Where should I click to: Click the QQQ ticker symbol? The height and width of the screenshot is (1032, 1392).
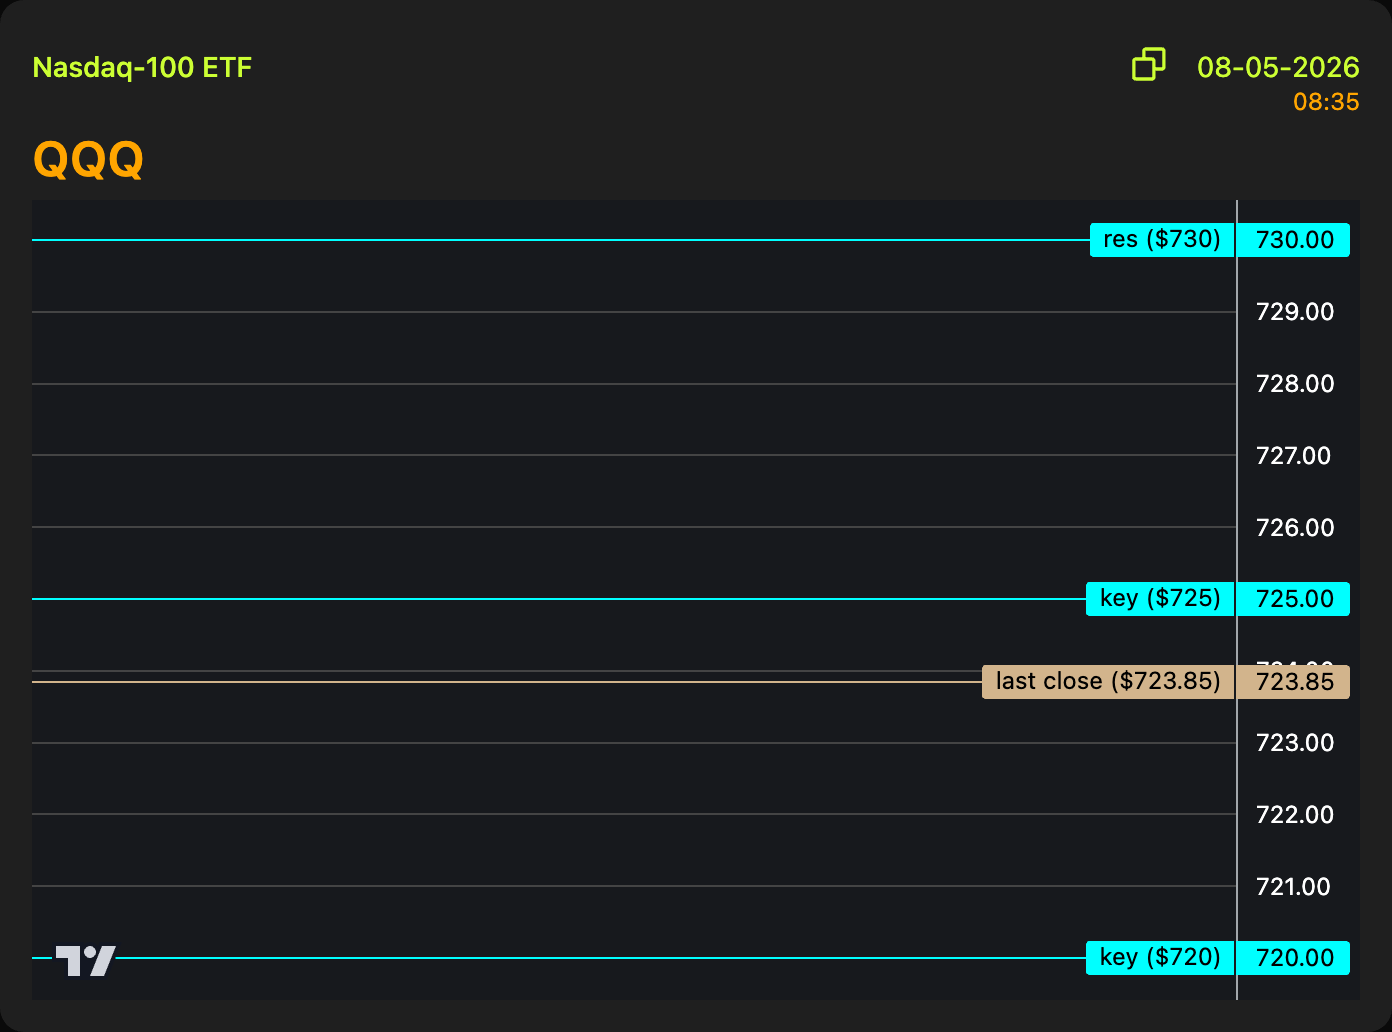point(88,159)
